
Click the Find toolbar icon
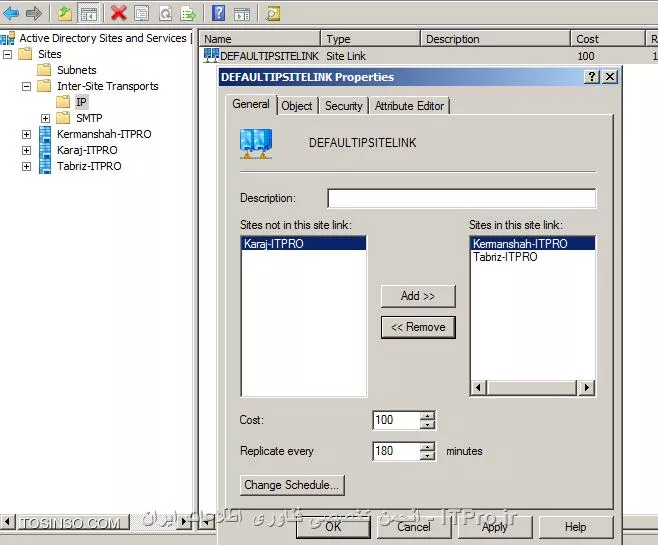tap(273, 13)
